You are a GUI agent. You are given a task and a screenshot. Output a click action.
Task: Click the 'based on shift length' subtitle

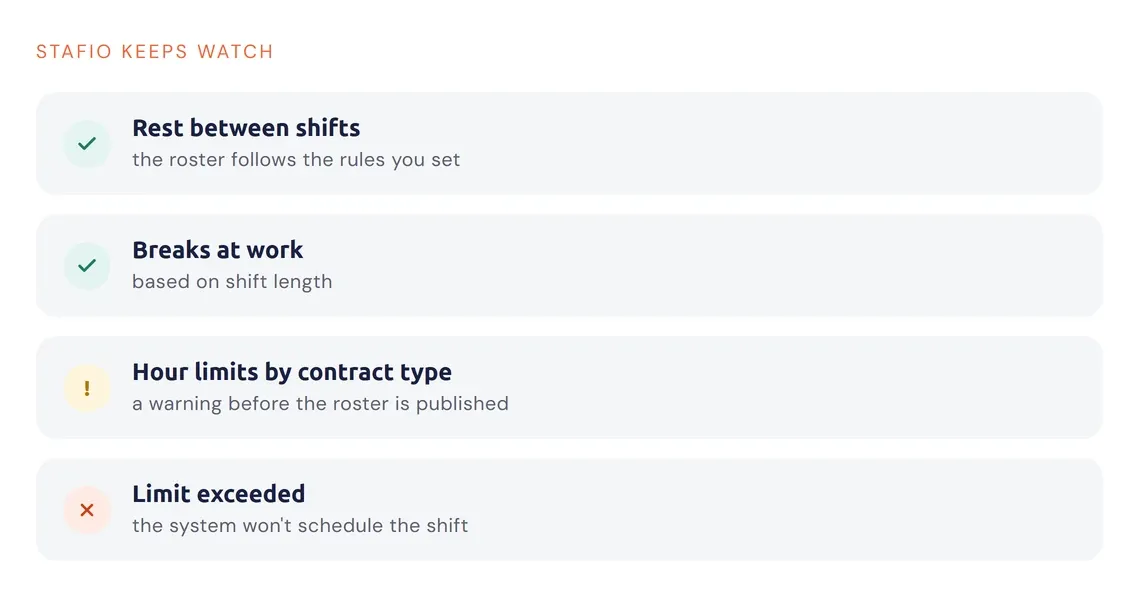click(232, 282)
